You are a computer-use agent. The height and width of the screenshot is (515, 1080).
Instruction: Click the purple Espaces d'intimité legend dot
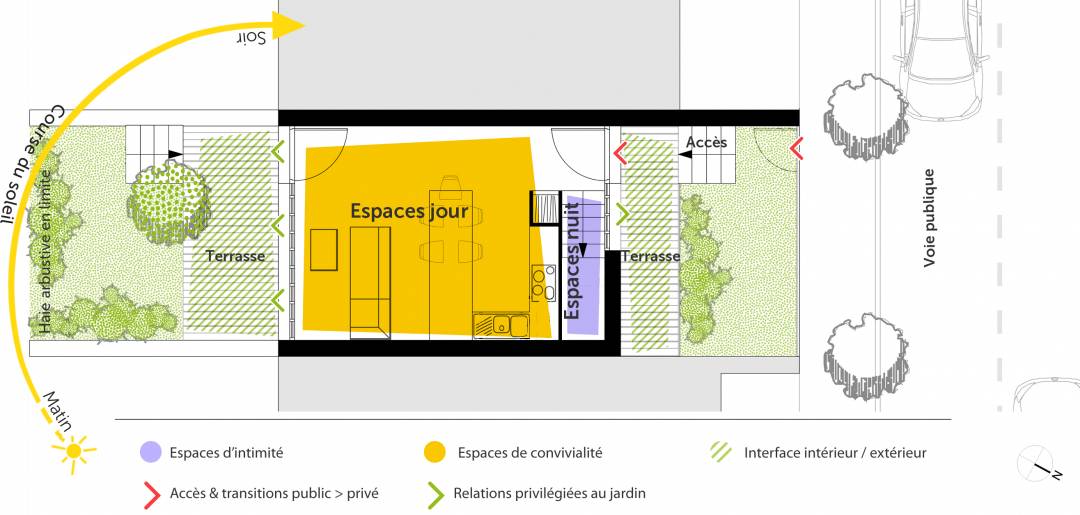point(150,452)
